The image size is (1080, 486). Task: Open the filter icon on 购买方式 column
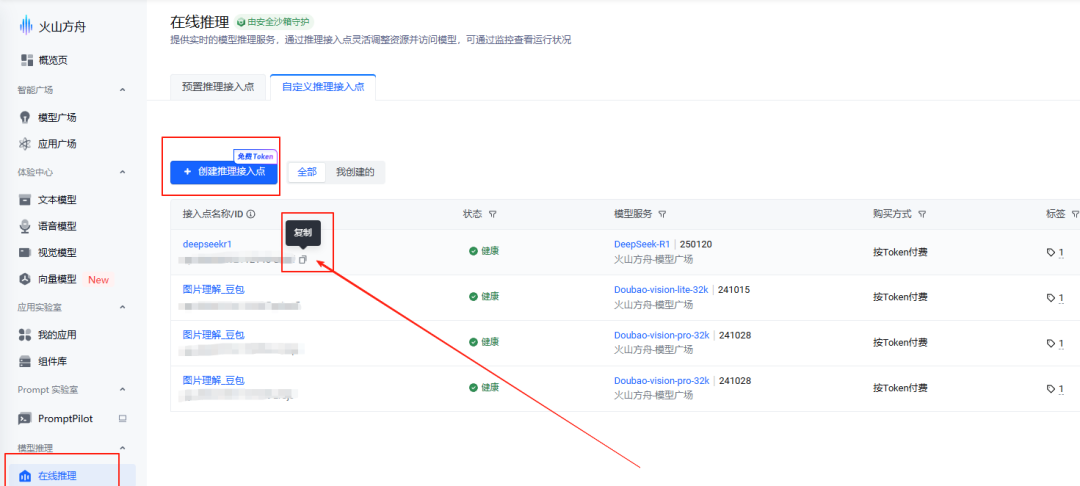(921, 214)
